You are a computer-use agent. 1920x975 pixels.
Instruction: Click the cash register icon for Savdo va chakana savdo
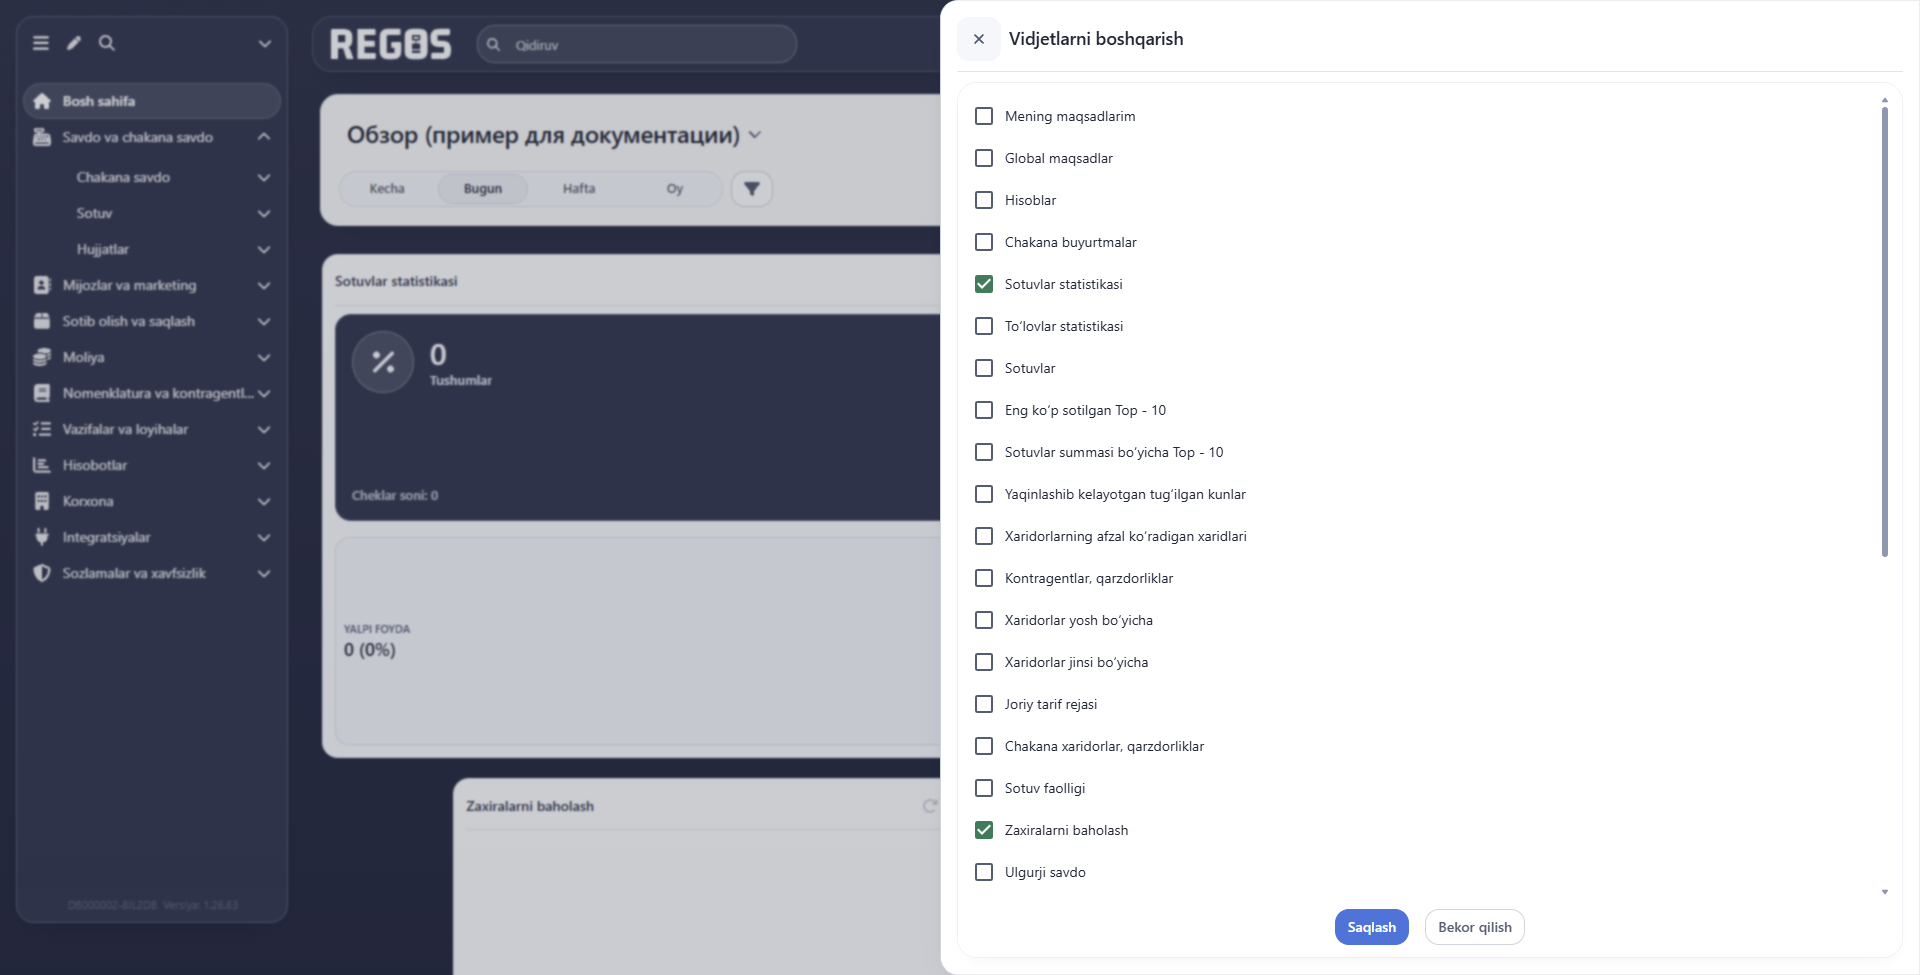click(42, 137)
